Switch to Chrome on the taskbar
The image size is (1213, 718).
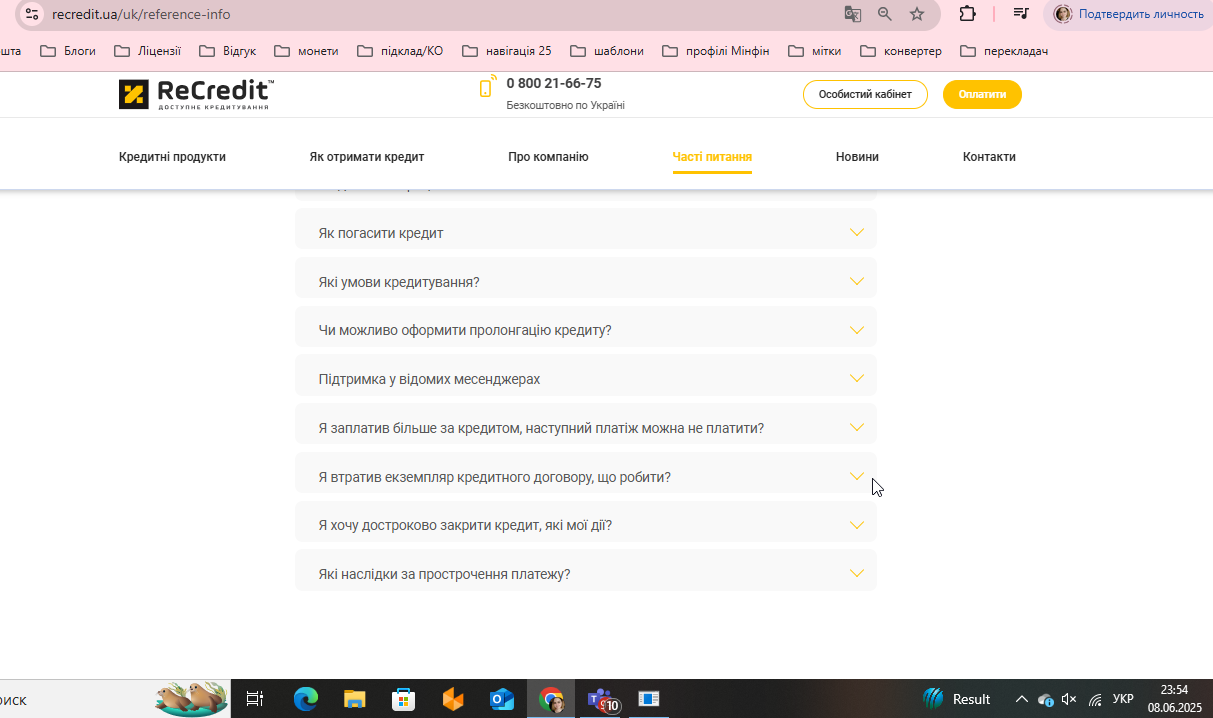pyautogui.click(x=551, y=699)
